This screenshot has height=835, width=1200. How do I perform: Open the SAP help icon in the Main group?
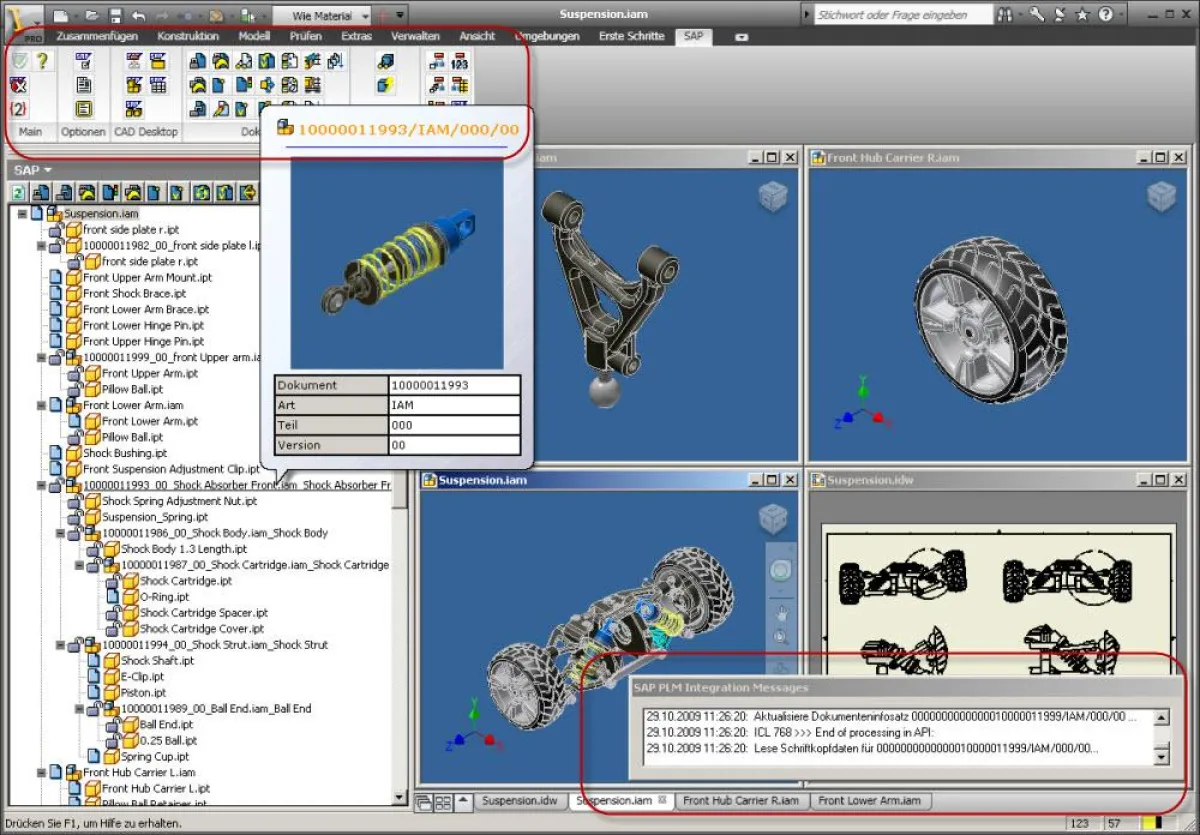(42, 59)
